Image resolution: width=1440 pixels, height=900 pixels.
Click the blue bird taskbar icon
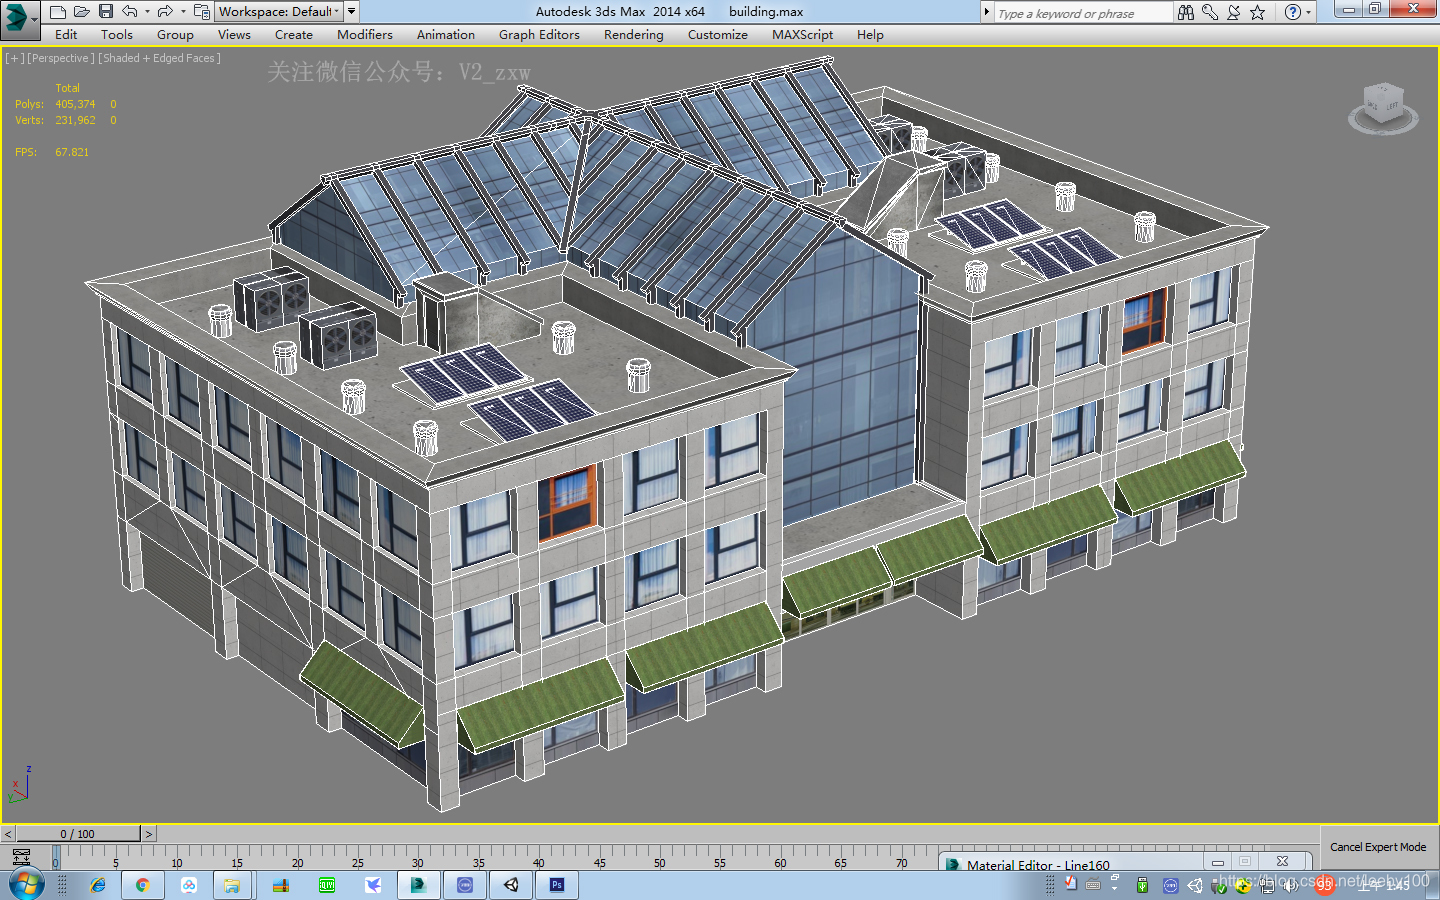372,885
